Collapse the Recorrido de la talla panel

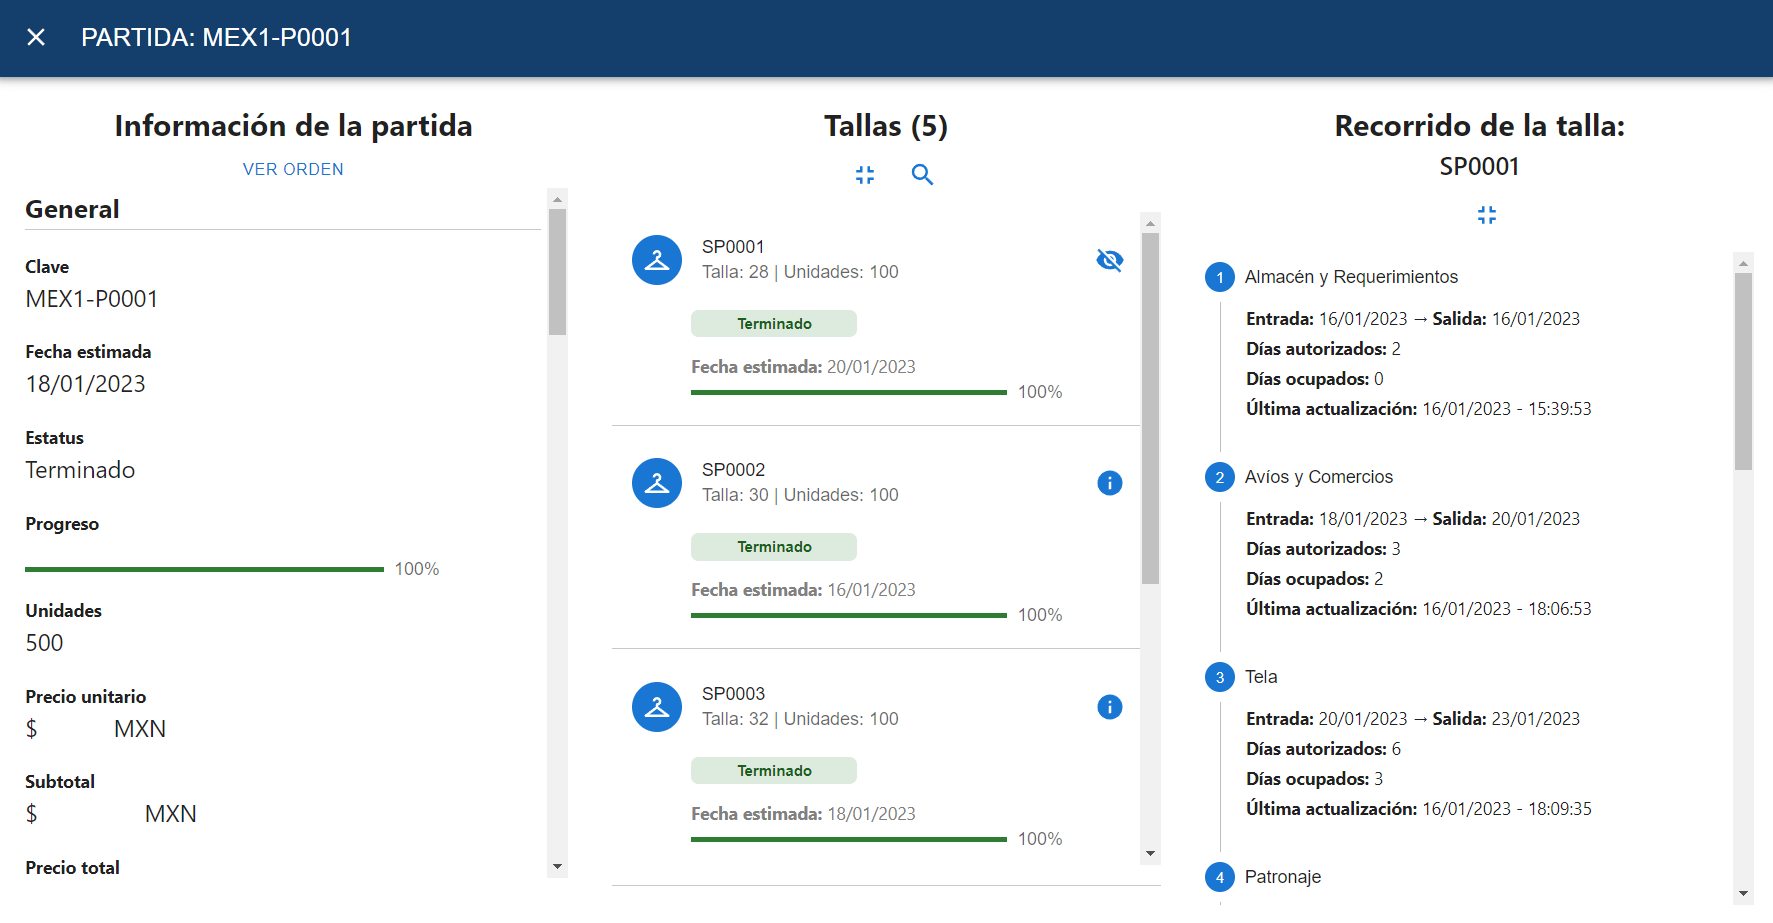coord(1486,215)
